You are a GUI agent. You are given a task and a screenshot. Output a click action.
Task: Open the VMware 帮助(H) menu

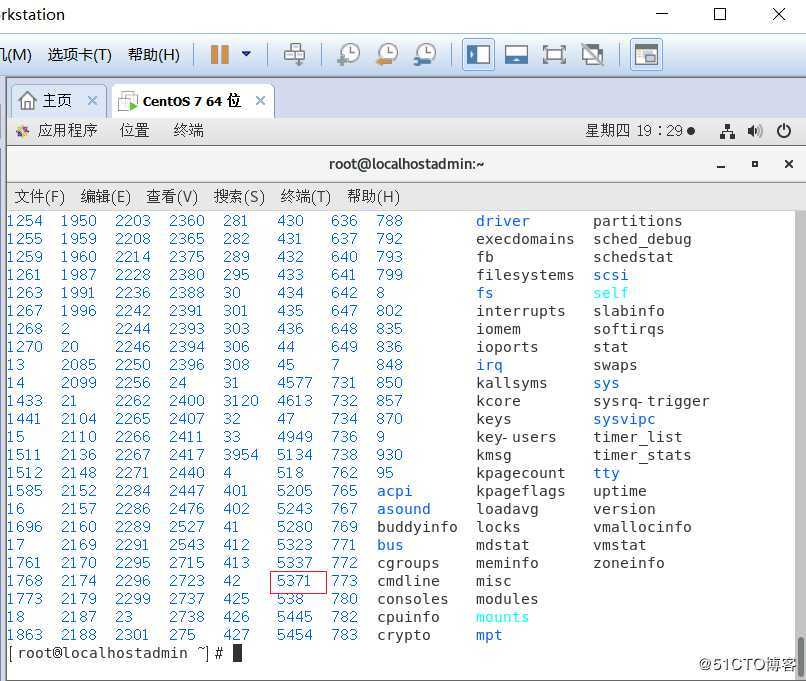[x=154, y=54]
